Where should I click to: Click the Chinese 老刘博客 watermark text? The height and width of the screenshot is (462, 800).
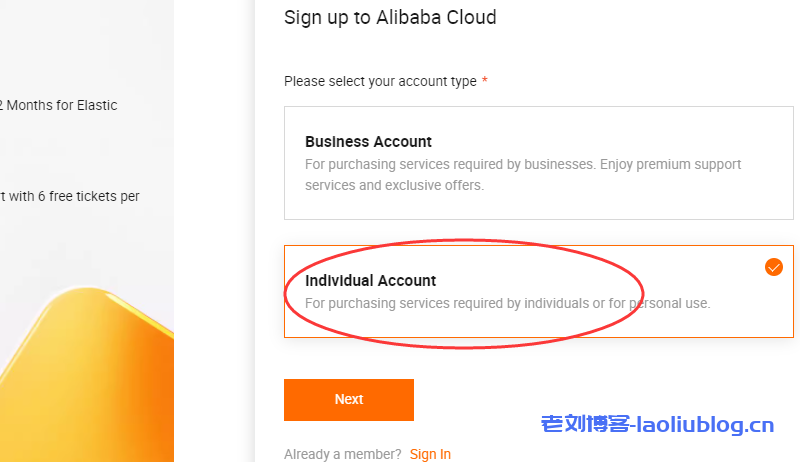[584, 426]
